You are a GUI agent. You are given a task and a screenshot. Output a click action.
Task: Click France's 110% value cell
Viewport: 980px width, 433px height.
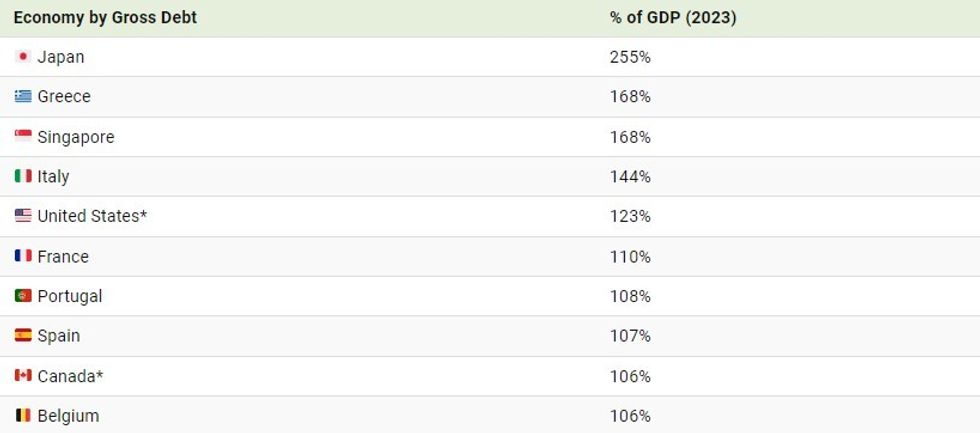(630, 256)
